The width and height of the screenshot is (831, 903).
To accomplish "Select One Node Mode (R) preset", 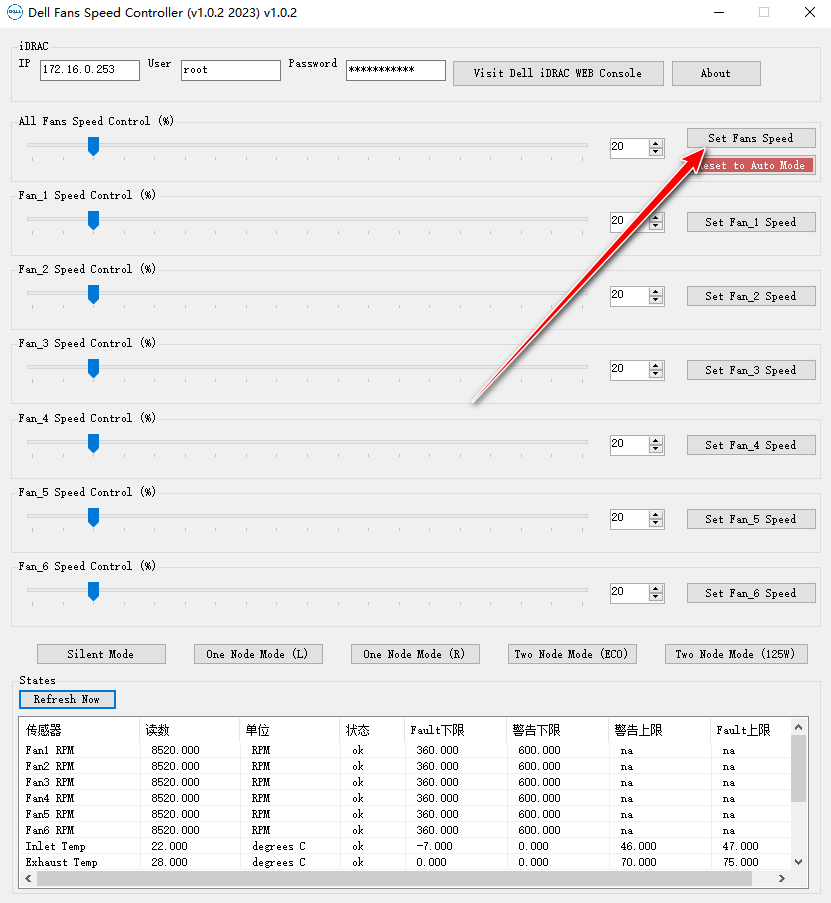I will (415, 654).
